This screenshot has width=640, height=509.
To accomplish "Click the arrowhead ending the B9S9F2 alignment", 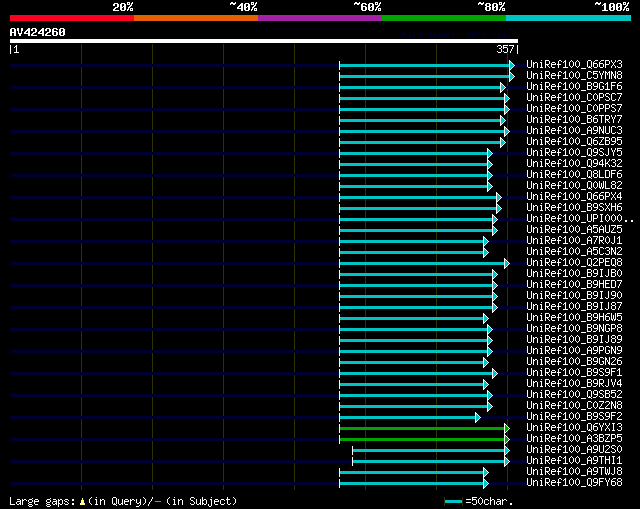I will (x=478, y=417).
